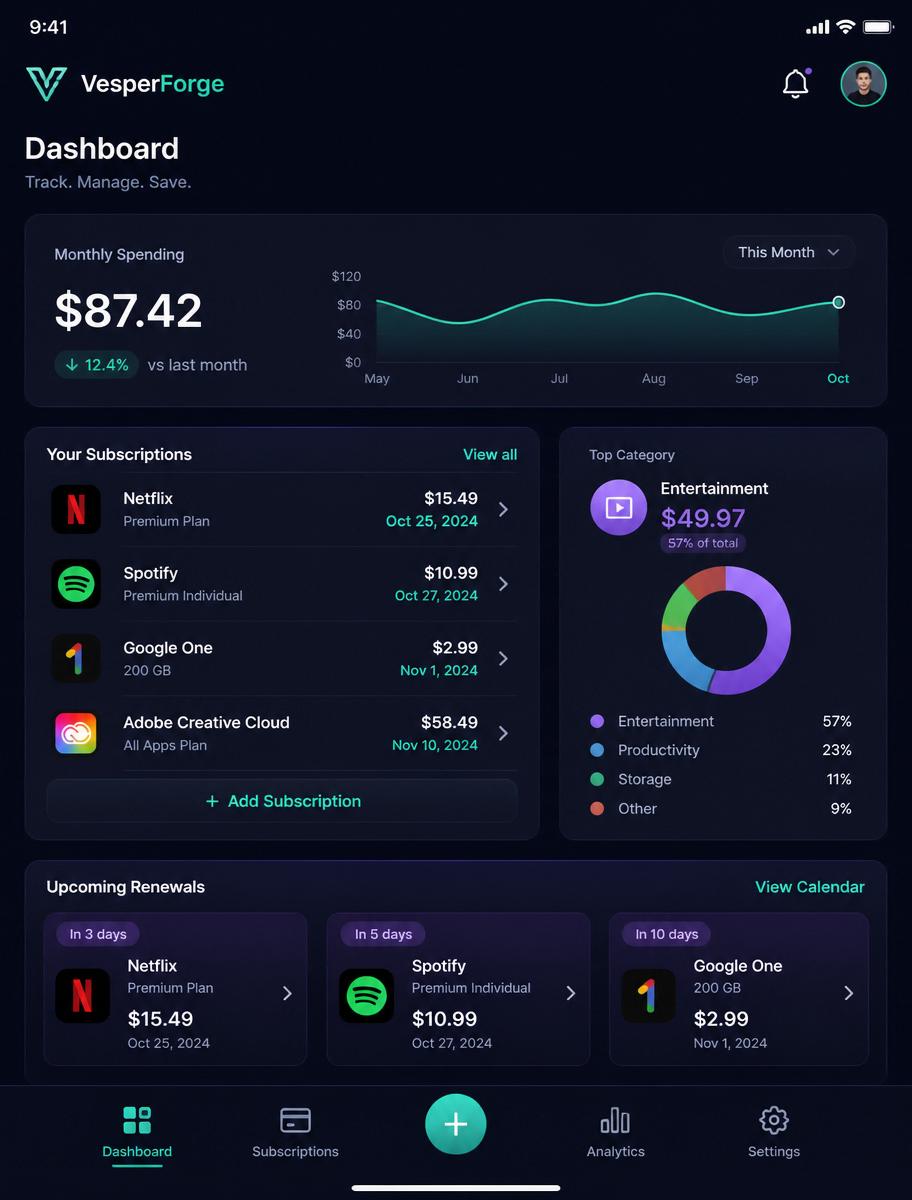
Task: Click the 12.4% decrease badge
Action: (x=96, y=365)
